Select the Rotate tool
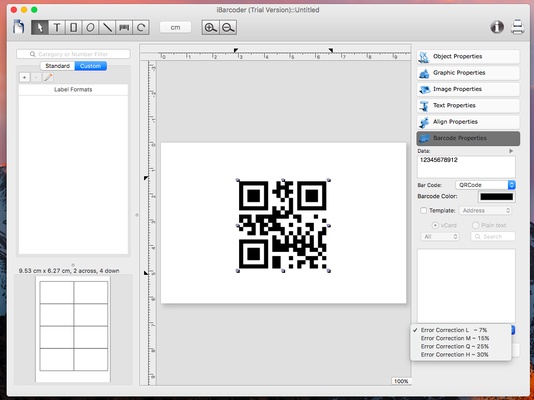The image size is (534, 400). tap(141, 27)
